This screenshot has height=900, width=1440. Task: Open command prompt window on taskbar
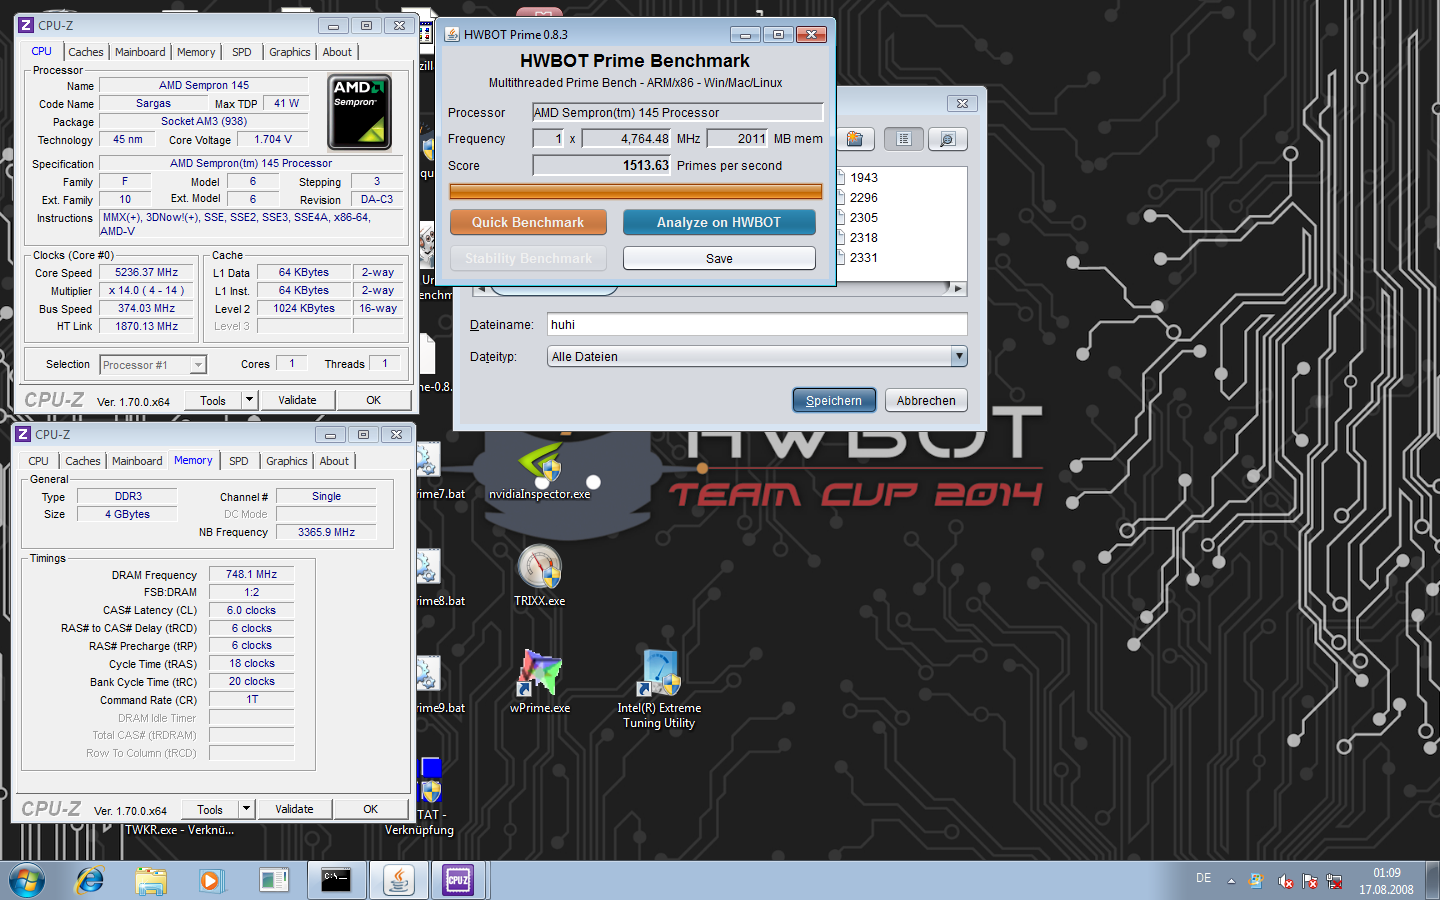click(x=336, y=880)
